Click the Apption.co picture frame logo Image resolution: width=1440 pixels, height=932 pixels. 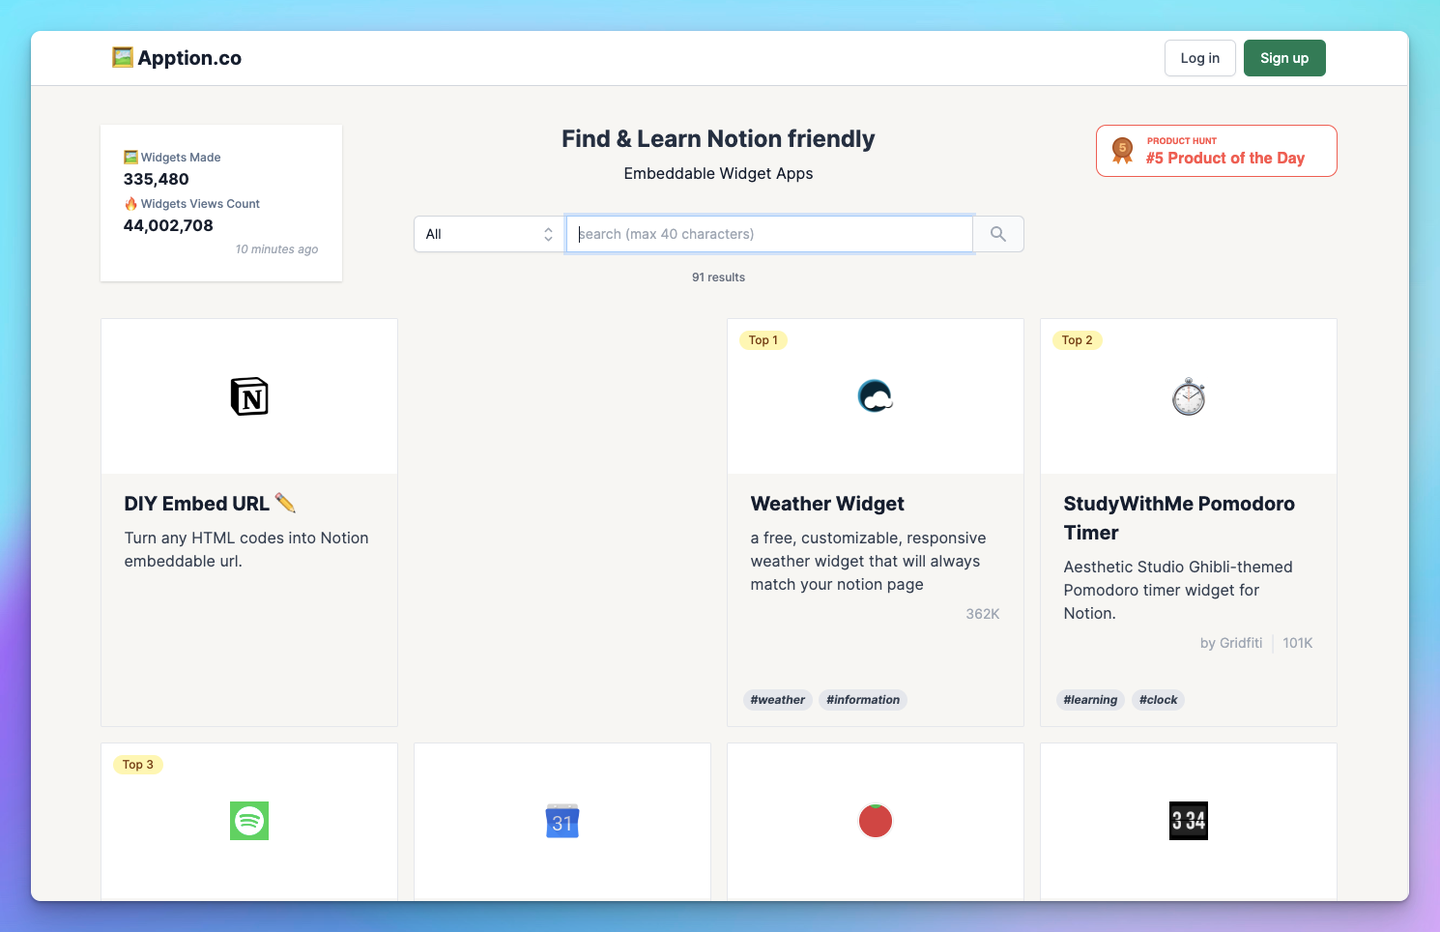[x=124, y=57]
